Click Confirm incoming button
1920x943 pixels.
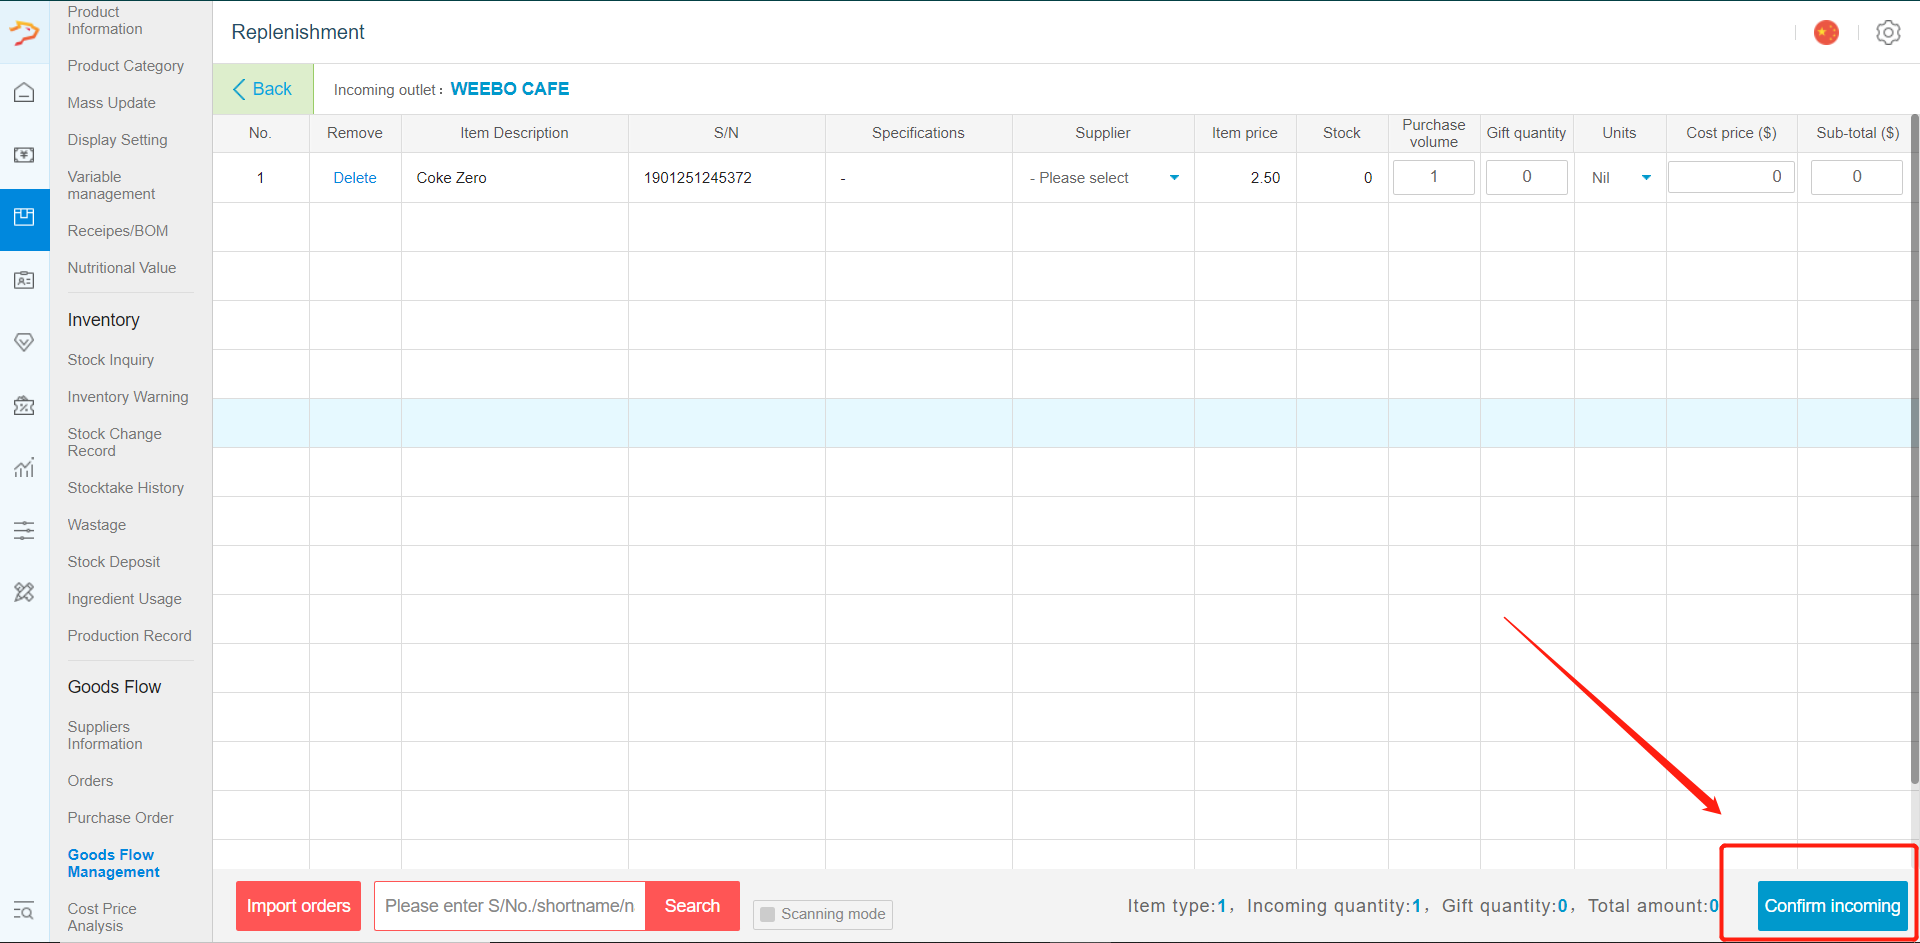pos(1832,906)
